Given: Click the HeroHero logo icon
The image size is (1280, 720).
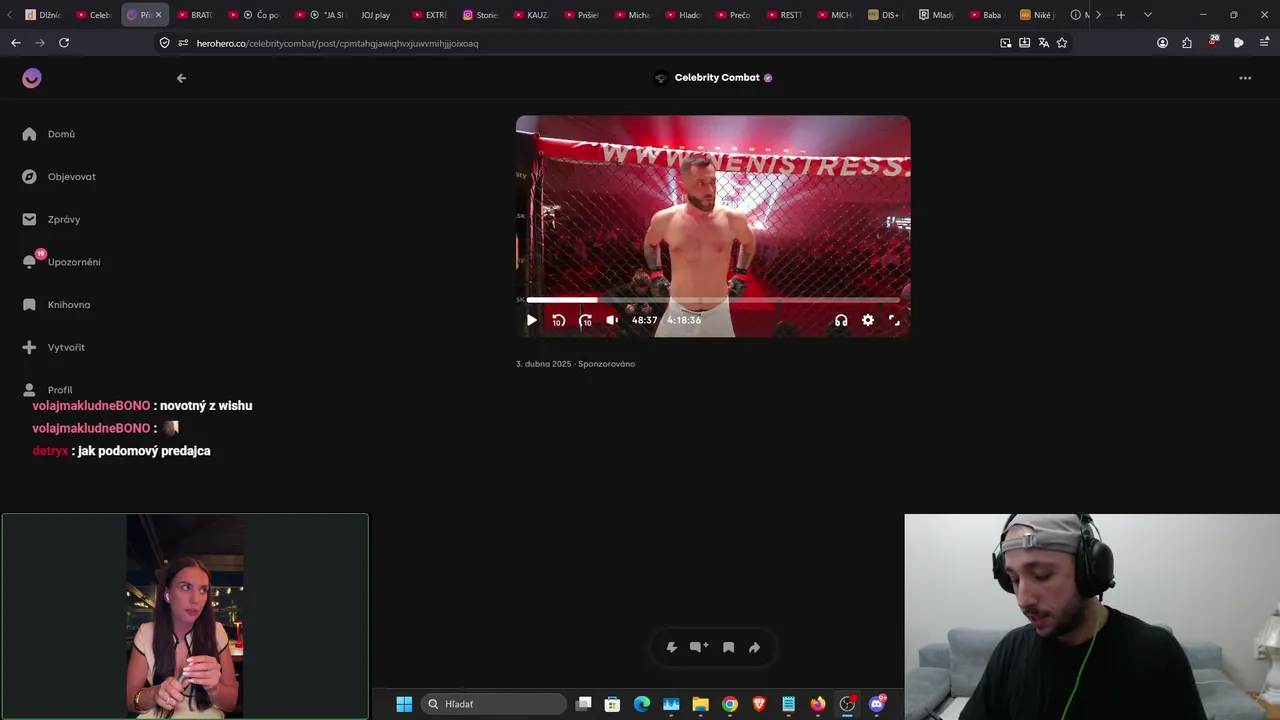Looking at the screenshot, I should [x=32, y=78].
